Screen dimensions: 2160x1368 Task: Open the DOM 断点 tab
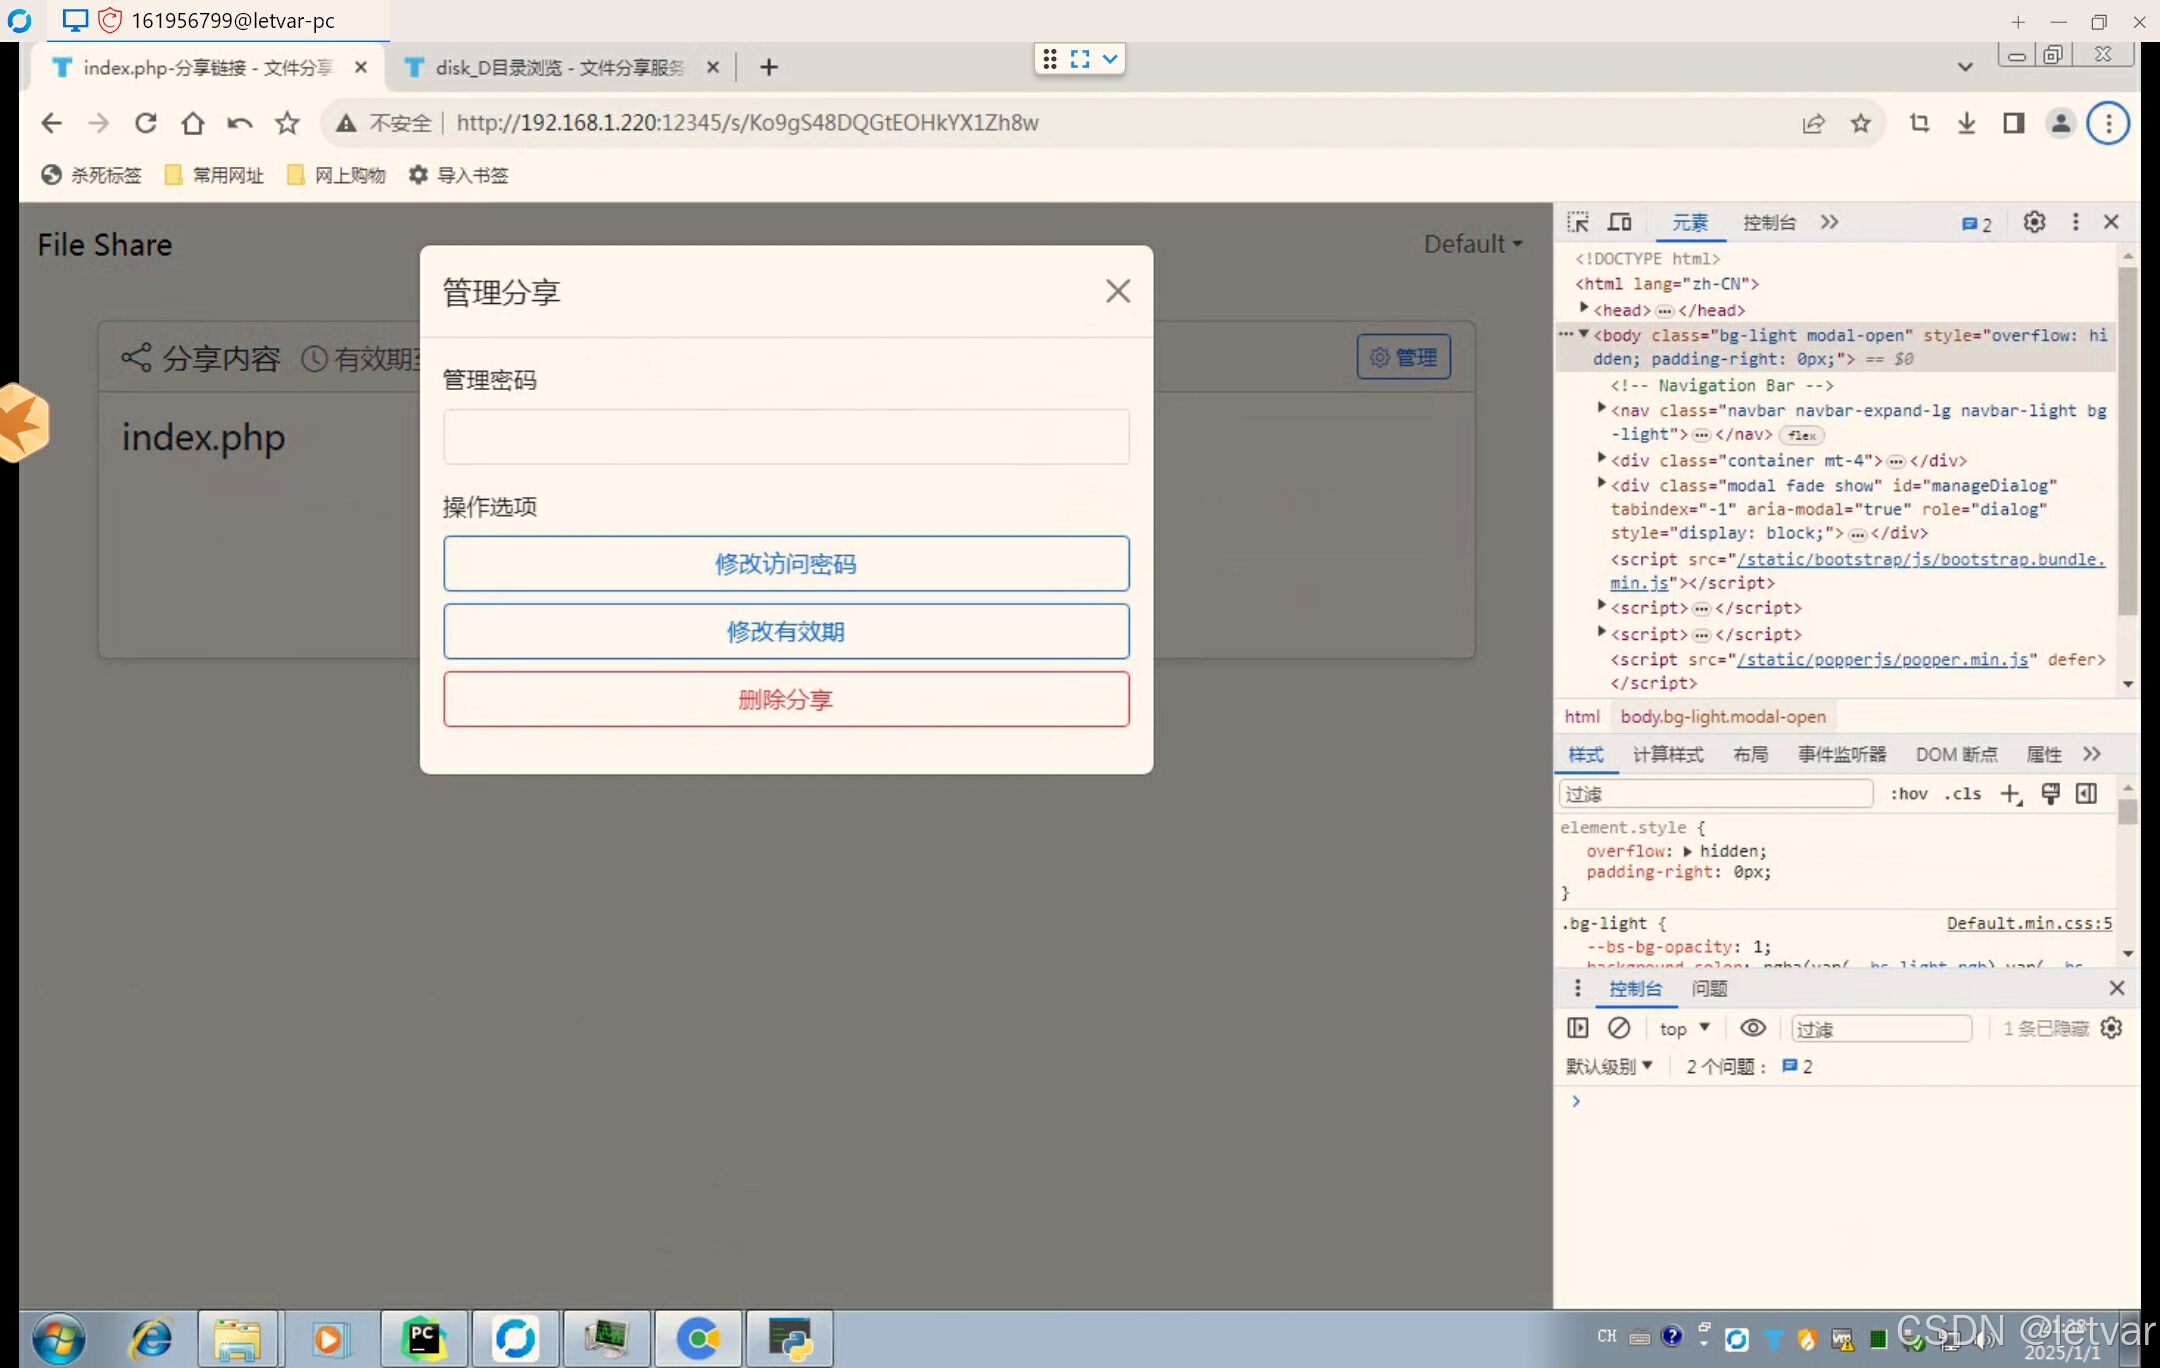1956,754
